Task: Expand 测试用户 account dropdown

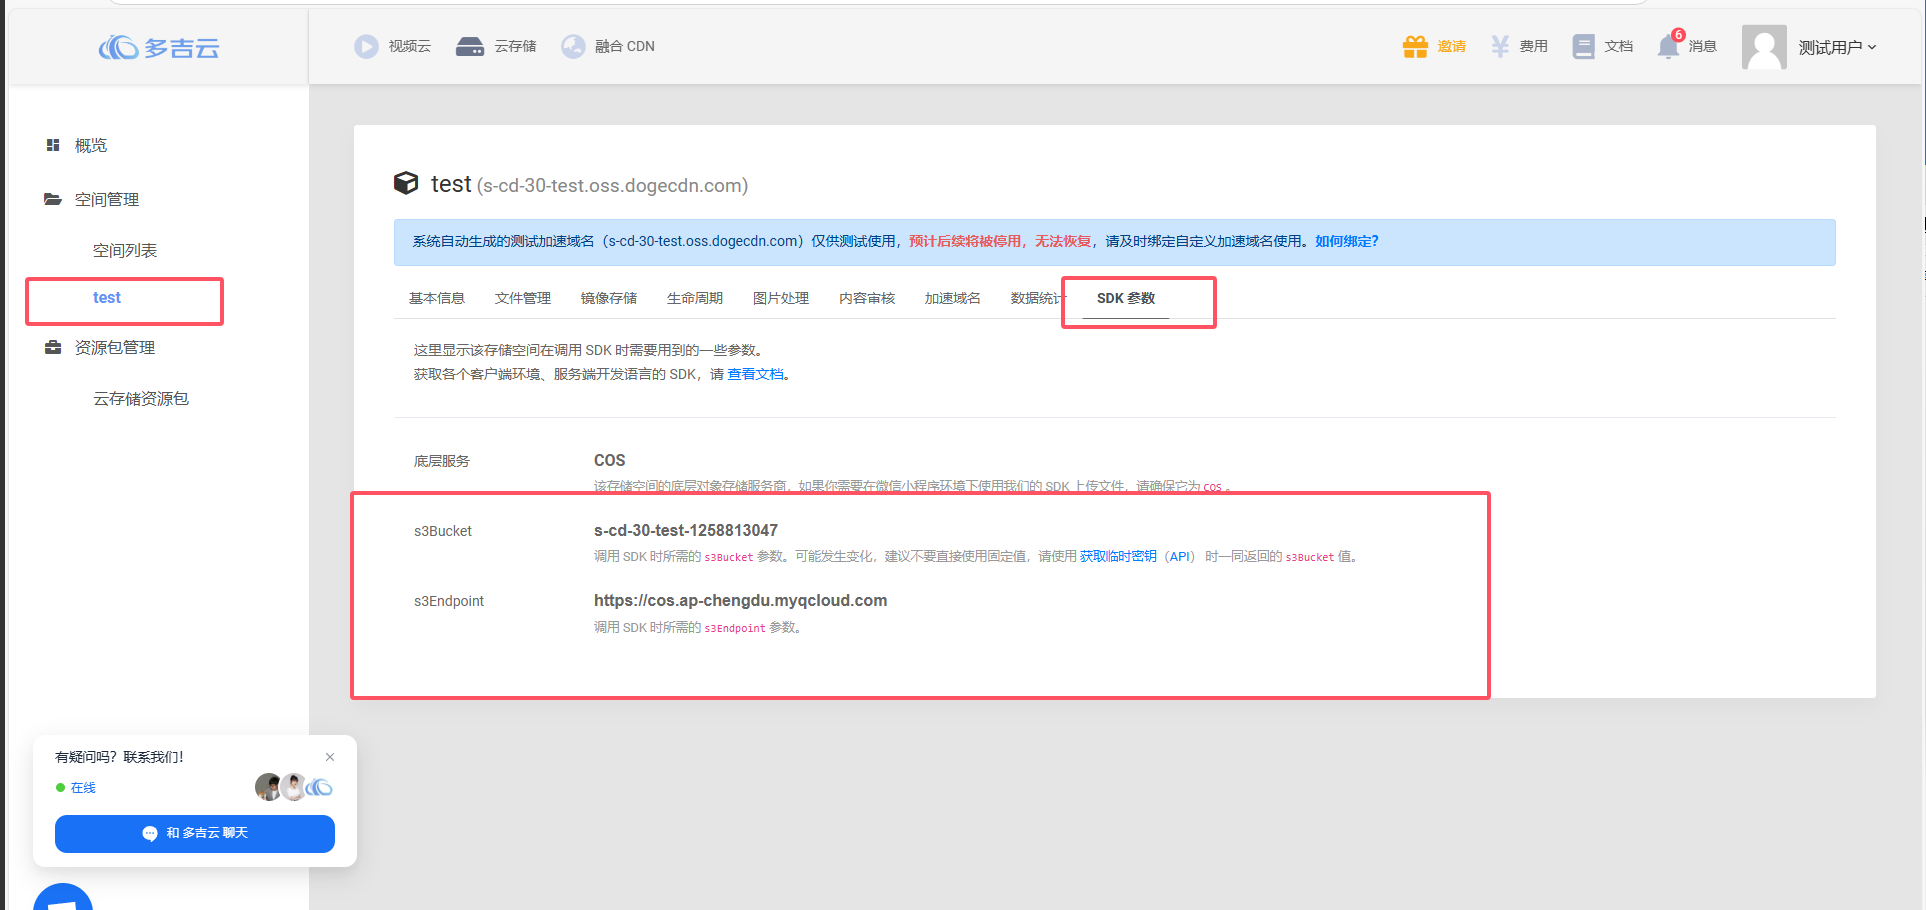Action: [1837, 47]
